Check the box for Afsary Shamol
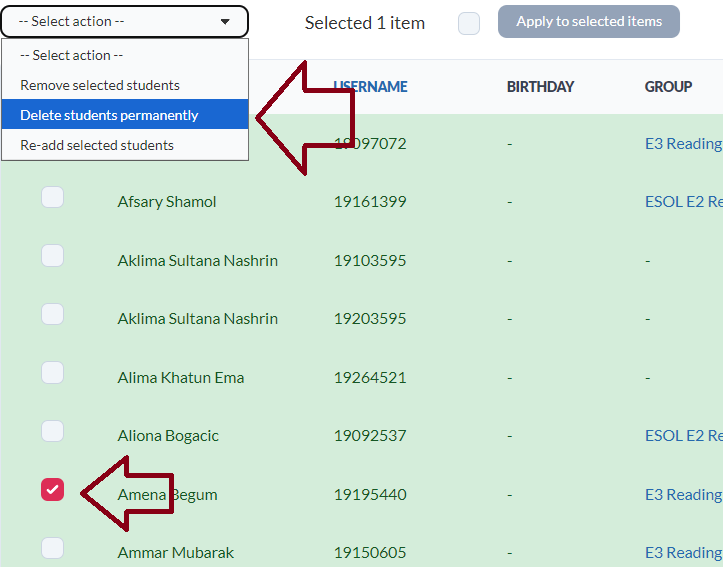723x567 pixels. click(x=52, y=198)
